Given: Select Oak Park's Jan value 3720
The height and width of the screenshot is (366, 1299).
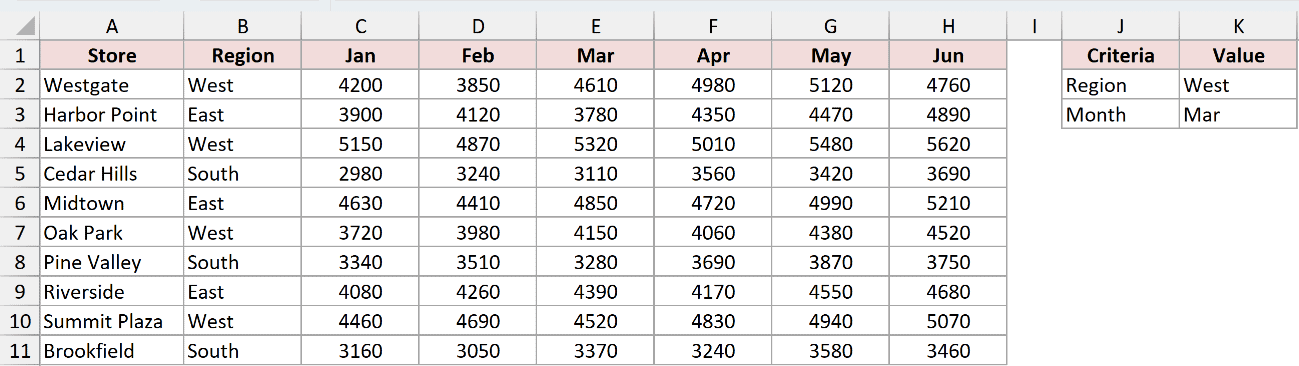Looking at the screenshot, I should (361, 233).
